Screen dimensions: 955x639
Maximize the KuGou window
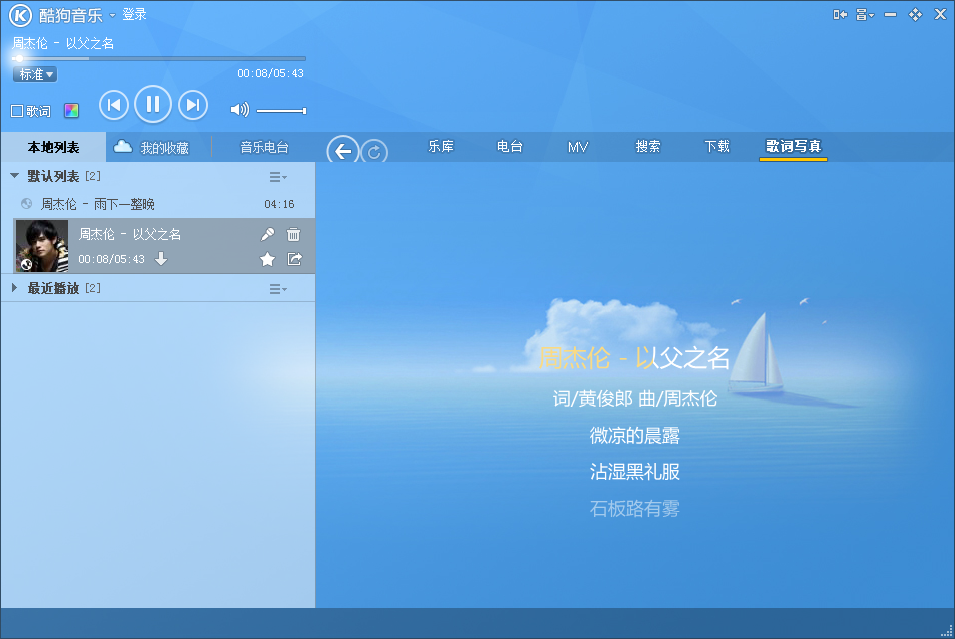pos(915,15)
